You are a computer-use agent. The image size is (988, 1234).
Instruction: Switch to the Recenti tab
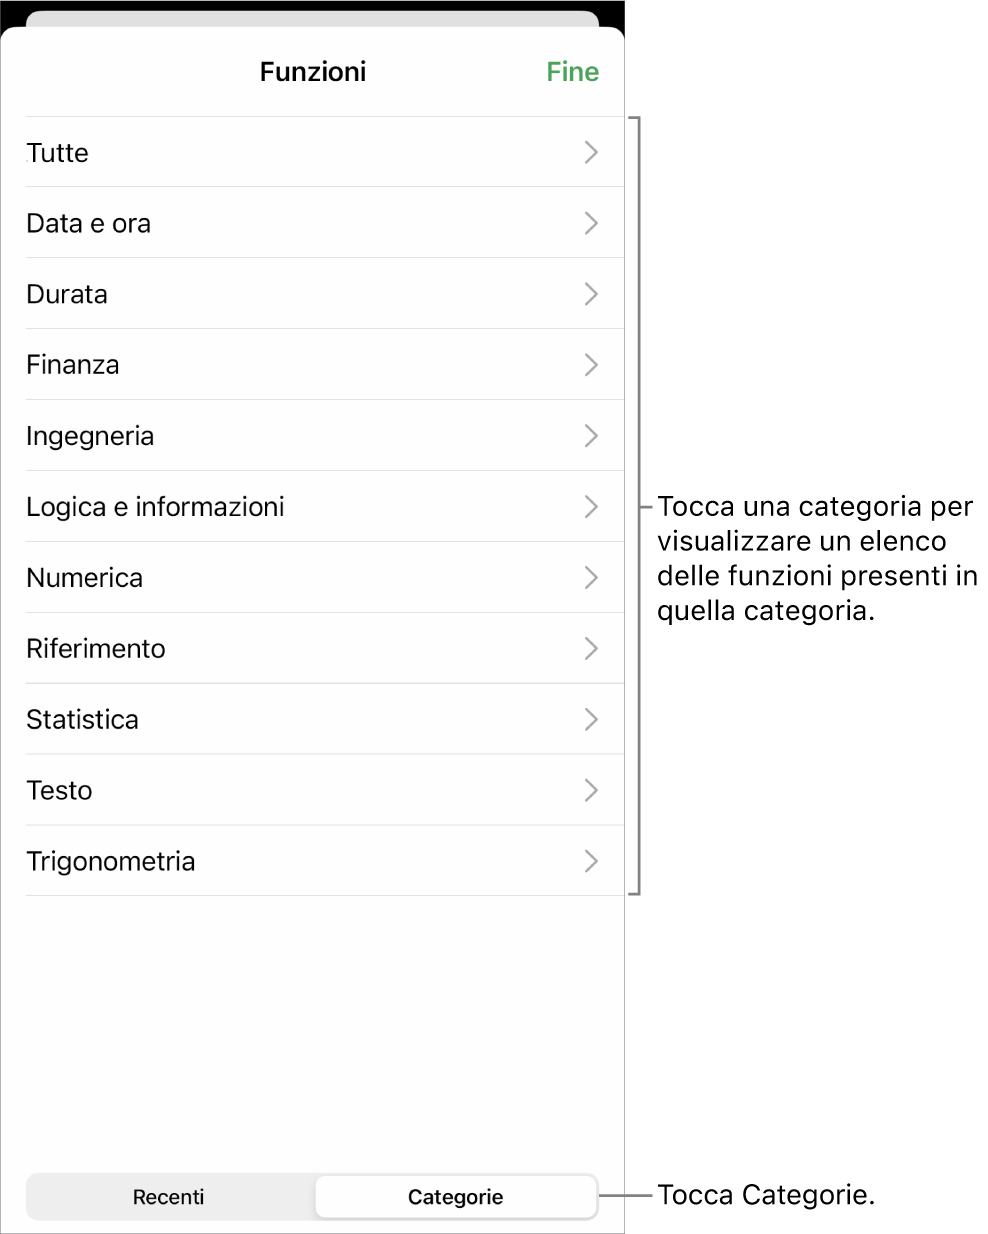tap(169, 1197)
